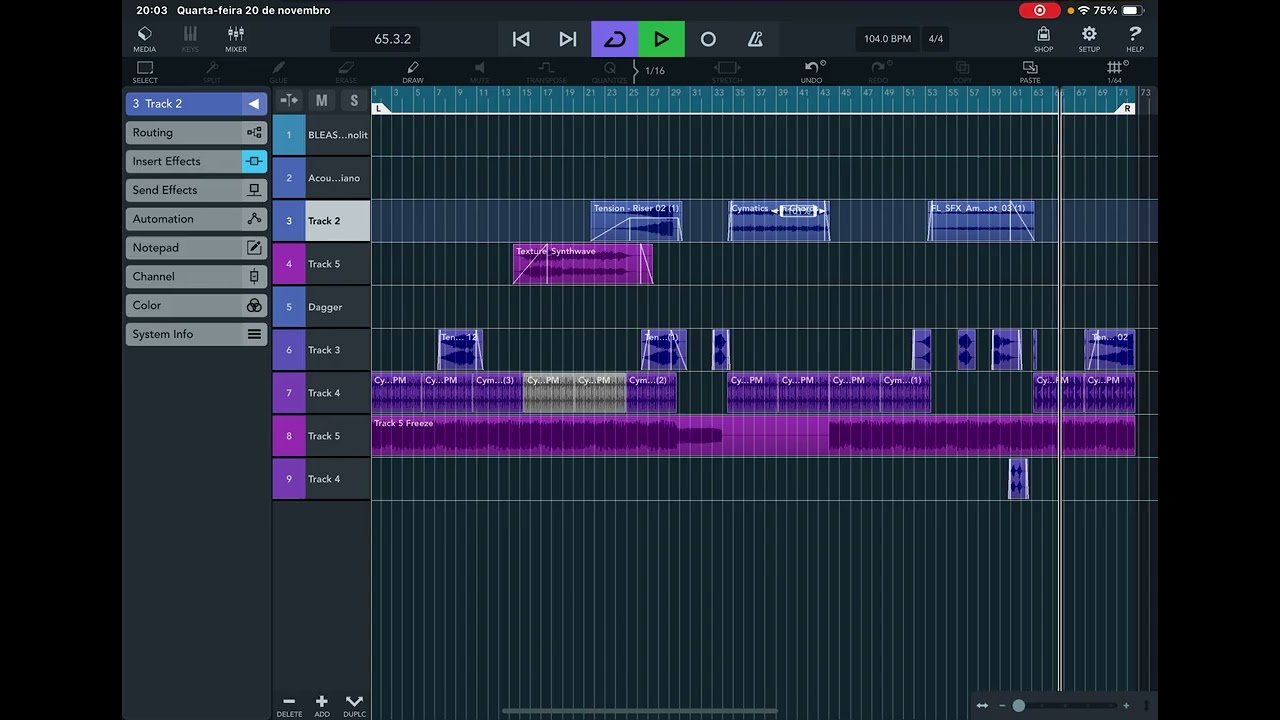Open the Channel section

(196, 276)
